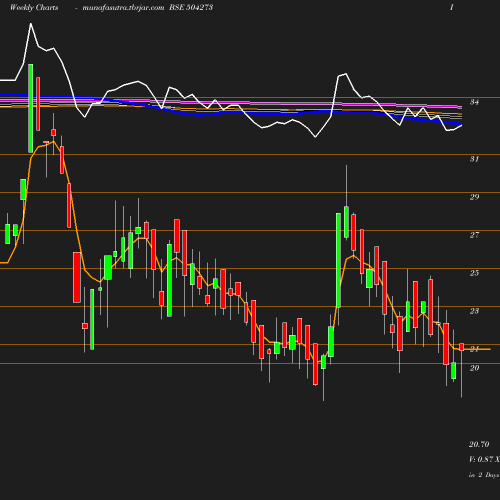
Task: Click the munafasutra website watermark label
Action: [123, 7]
